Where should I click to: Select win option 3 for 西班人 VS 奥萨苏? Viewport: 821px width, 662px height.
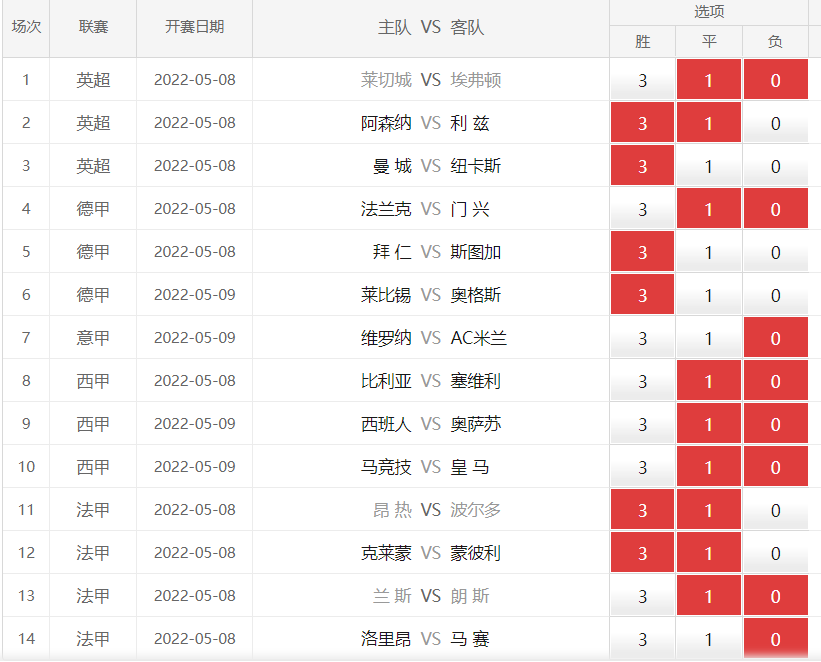(642, 423)
